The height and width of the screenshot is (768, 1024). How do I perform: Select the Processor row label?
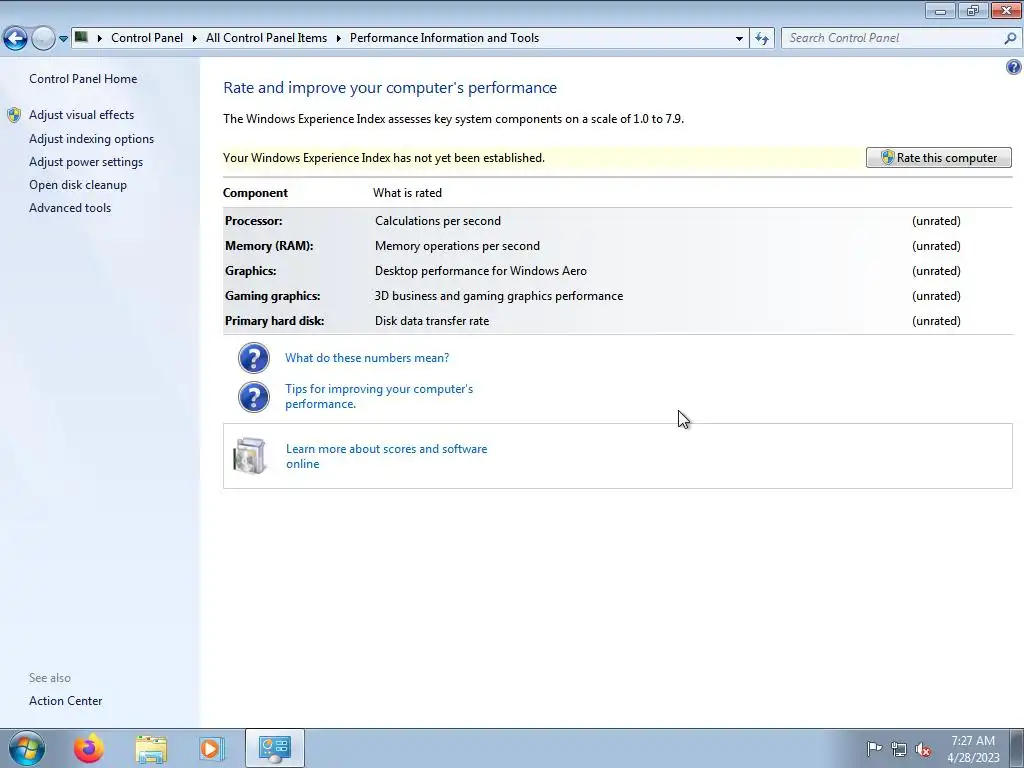click(253, 221)
